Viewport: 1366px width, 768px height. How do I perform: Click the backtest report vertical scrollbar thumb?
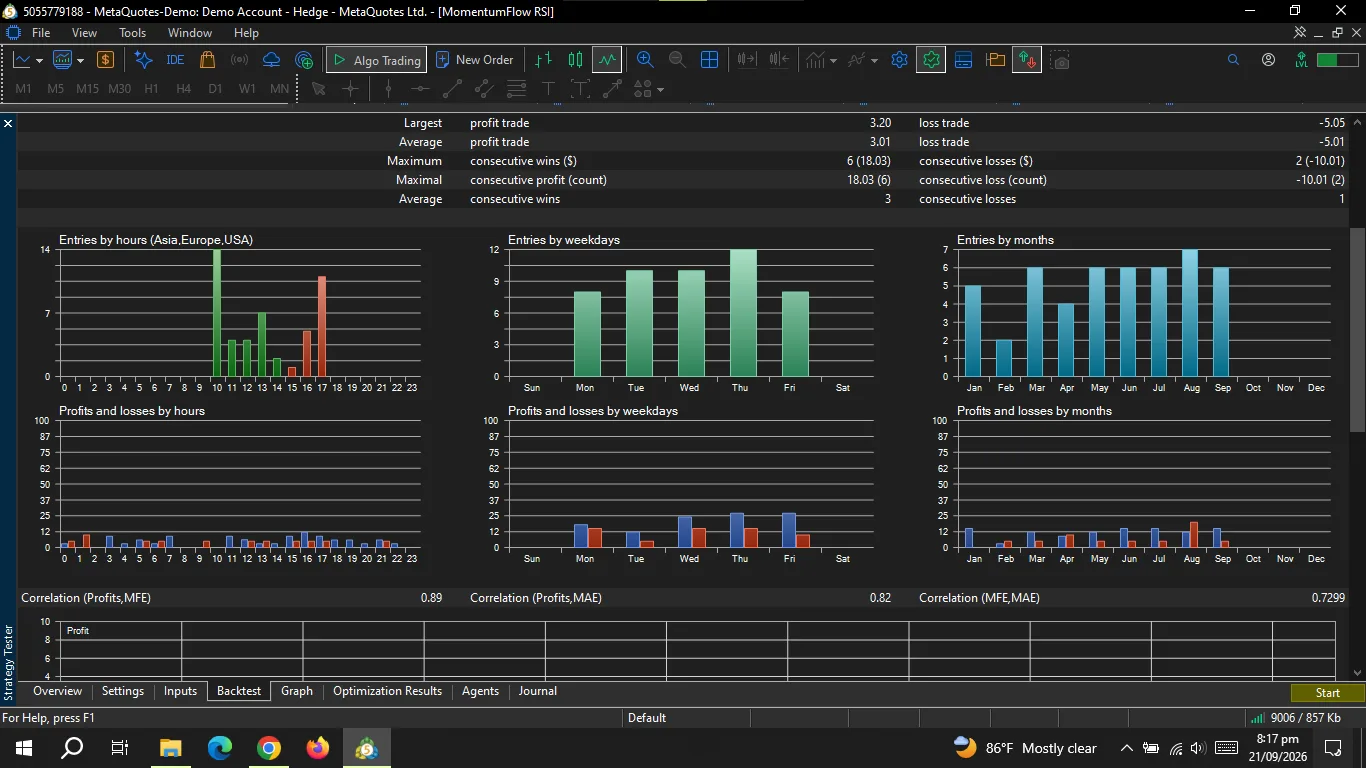coord(1357,330)
